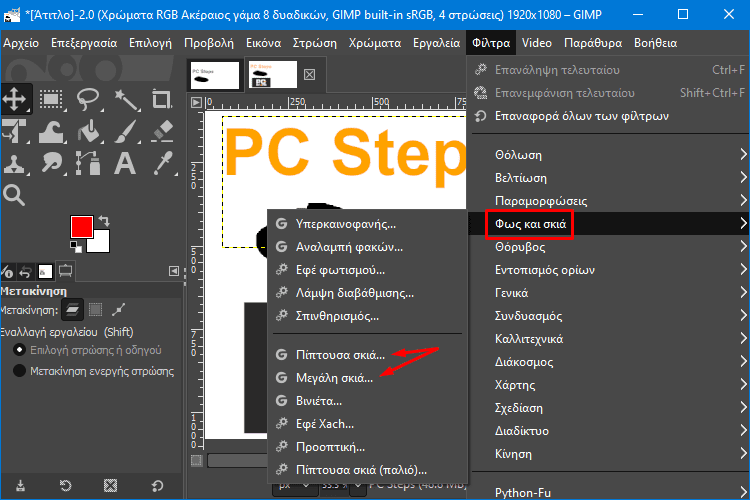
Task: Select the Color Picker tool
Action: tap(164, 163)
